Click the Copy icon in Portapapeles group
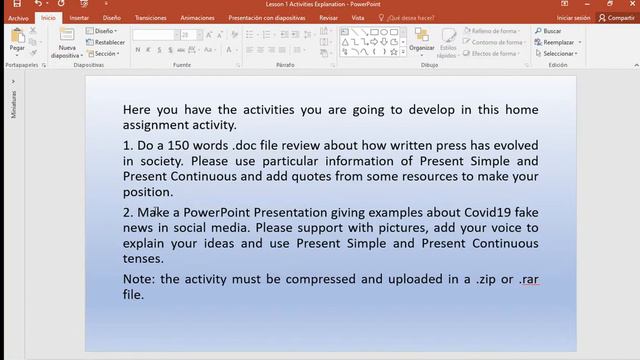This screenshot has width=640, height=360. (x=33, y=42)
